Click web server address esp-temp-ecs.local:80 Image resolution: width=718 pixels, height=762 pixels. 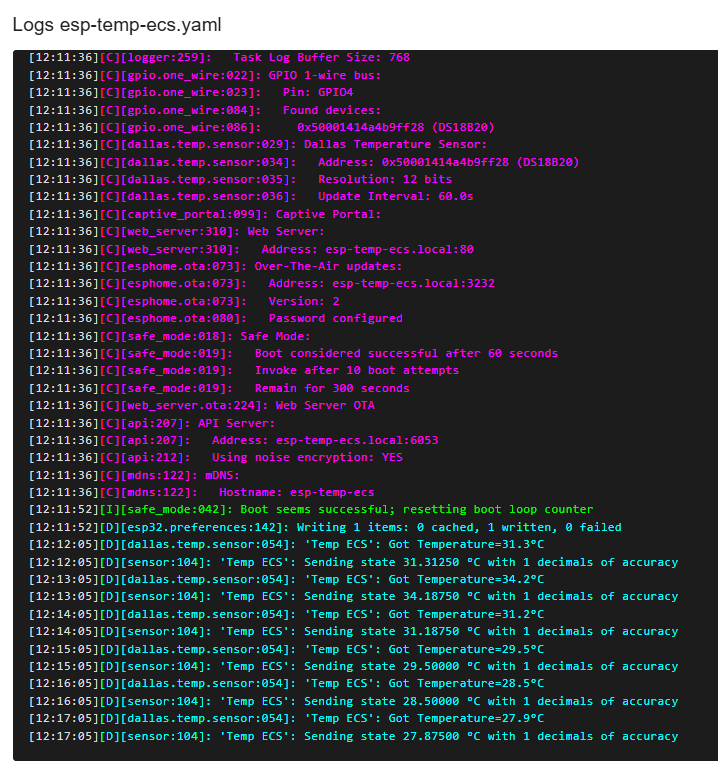tap(251, 249)
